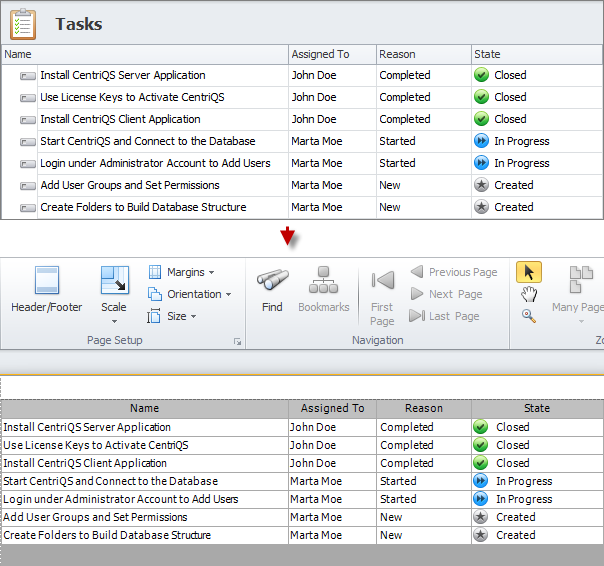Viewport: 604px width, 566px height.
Task: Open the Bookmarks panel
Action: point(324,290)
